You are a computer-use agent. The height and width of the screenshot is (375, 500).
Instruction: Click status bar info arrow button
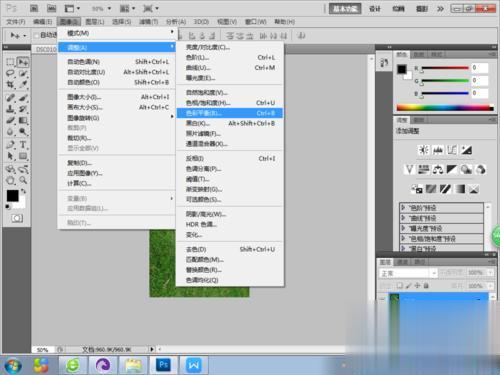pos(152,349)
